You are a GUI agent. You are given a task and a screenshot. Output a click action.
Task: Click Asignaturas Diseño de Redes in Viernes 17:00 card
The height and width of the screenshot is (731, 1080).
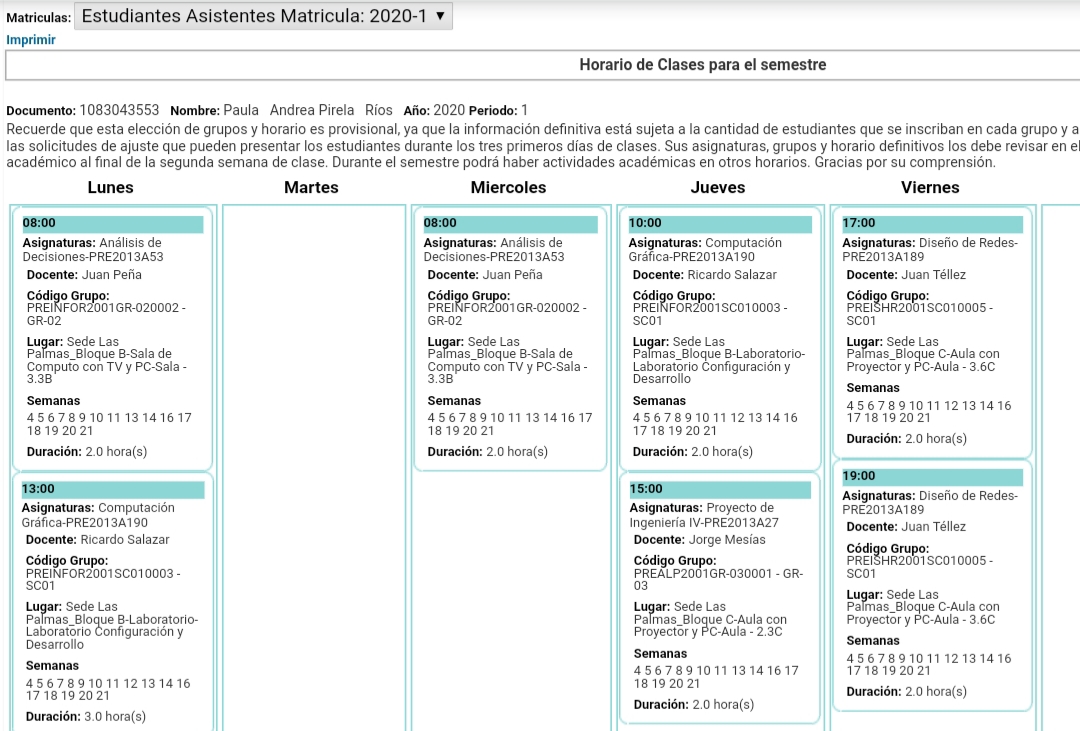pyautogui.click(x=930, y=250)
